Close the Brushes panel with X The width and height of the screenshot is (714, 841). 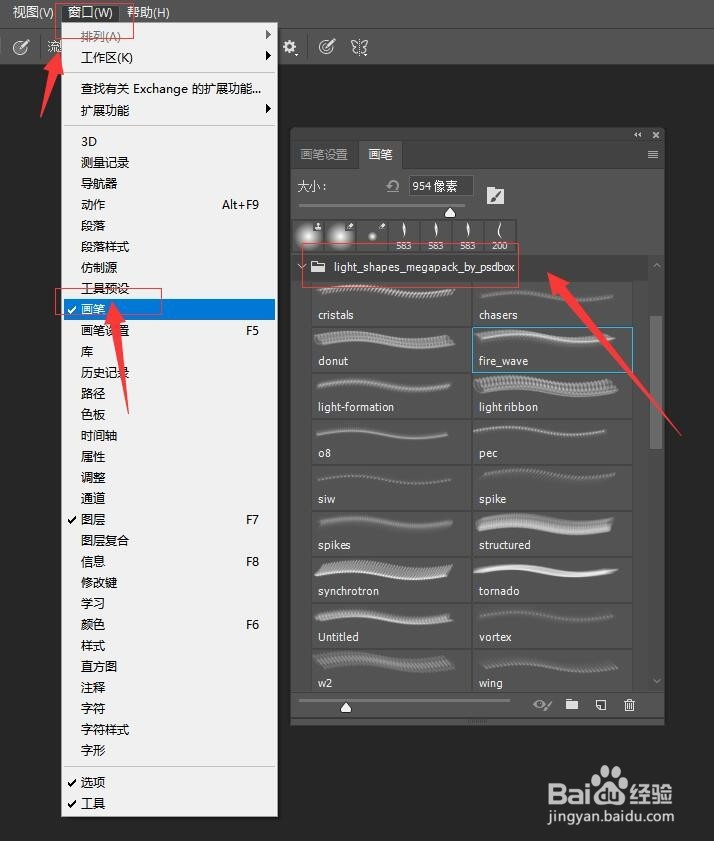(x=656, y=135)
